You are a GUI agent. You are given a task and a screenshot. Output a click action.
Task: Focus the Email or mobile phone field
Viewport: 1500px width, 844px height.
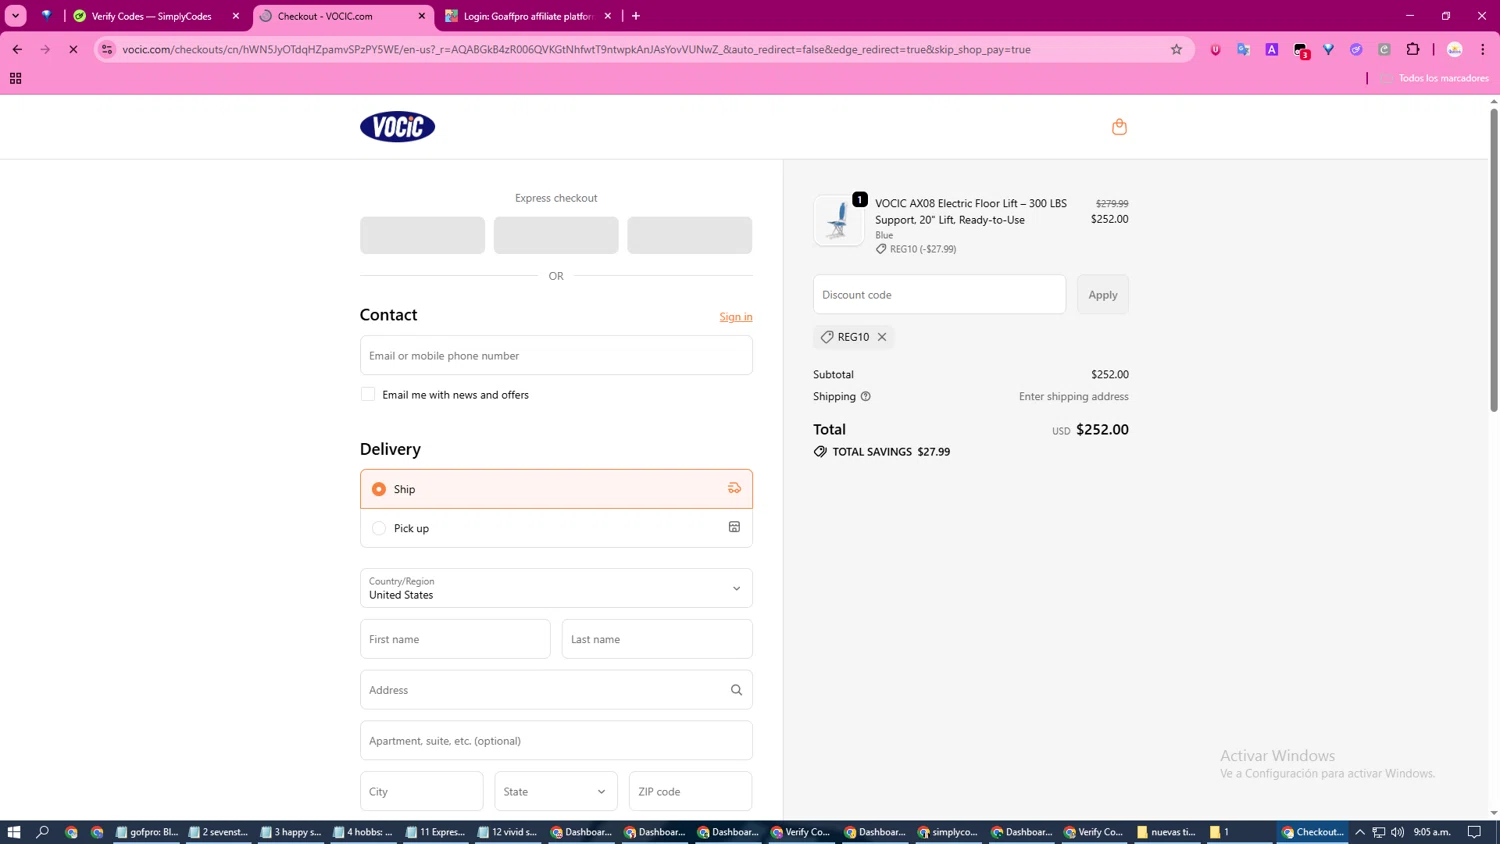pos(556,355)
